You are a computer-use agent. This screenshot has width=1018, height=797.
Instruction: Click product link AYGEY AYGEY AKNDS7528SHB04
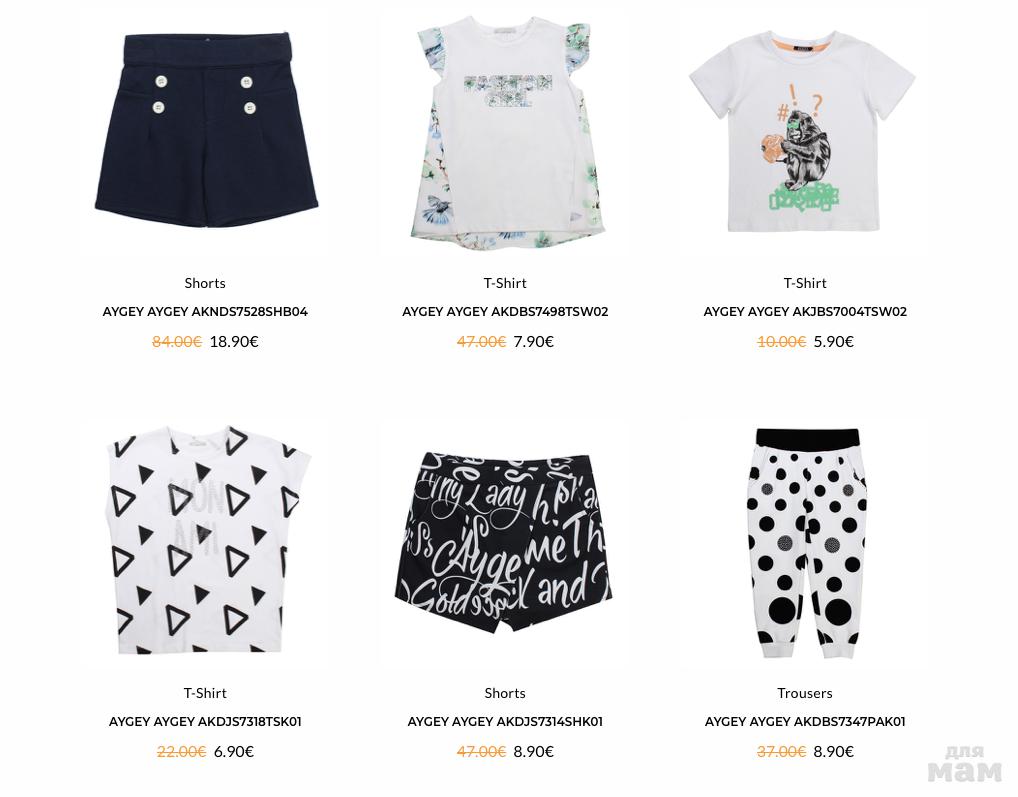click(x=205, y=312)
